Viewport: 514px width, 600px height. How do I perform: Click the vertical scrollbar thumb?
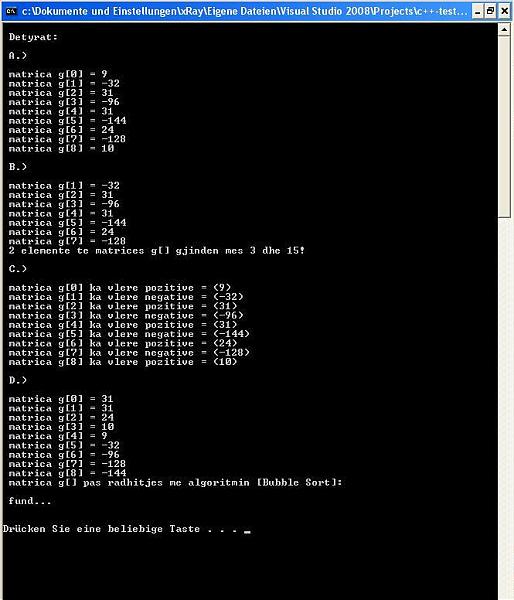[x=504, y=127]
